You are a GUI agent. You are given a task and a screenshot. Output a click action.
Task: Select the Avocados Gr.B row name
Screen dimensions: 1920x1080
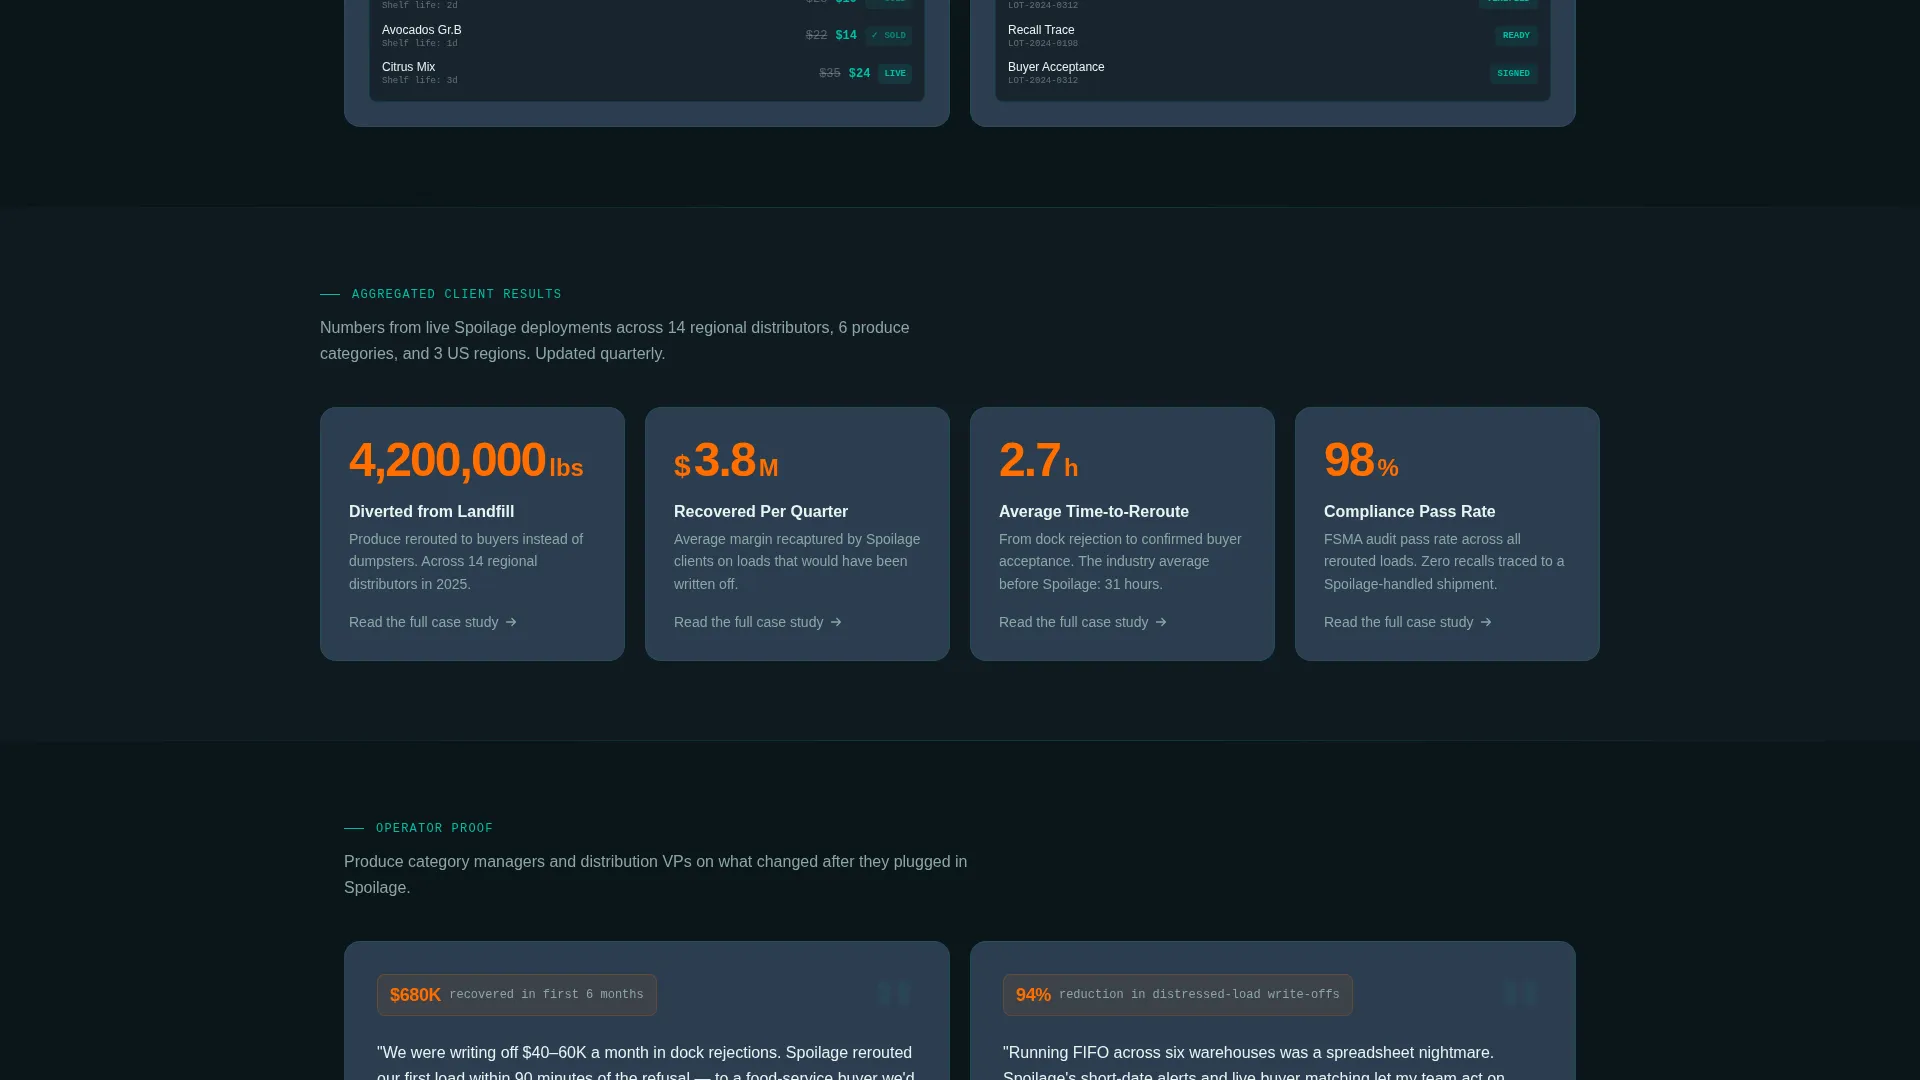click(x=421, y=30)
